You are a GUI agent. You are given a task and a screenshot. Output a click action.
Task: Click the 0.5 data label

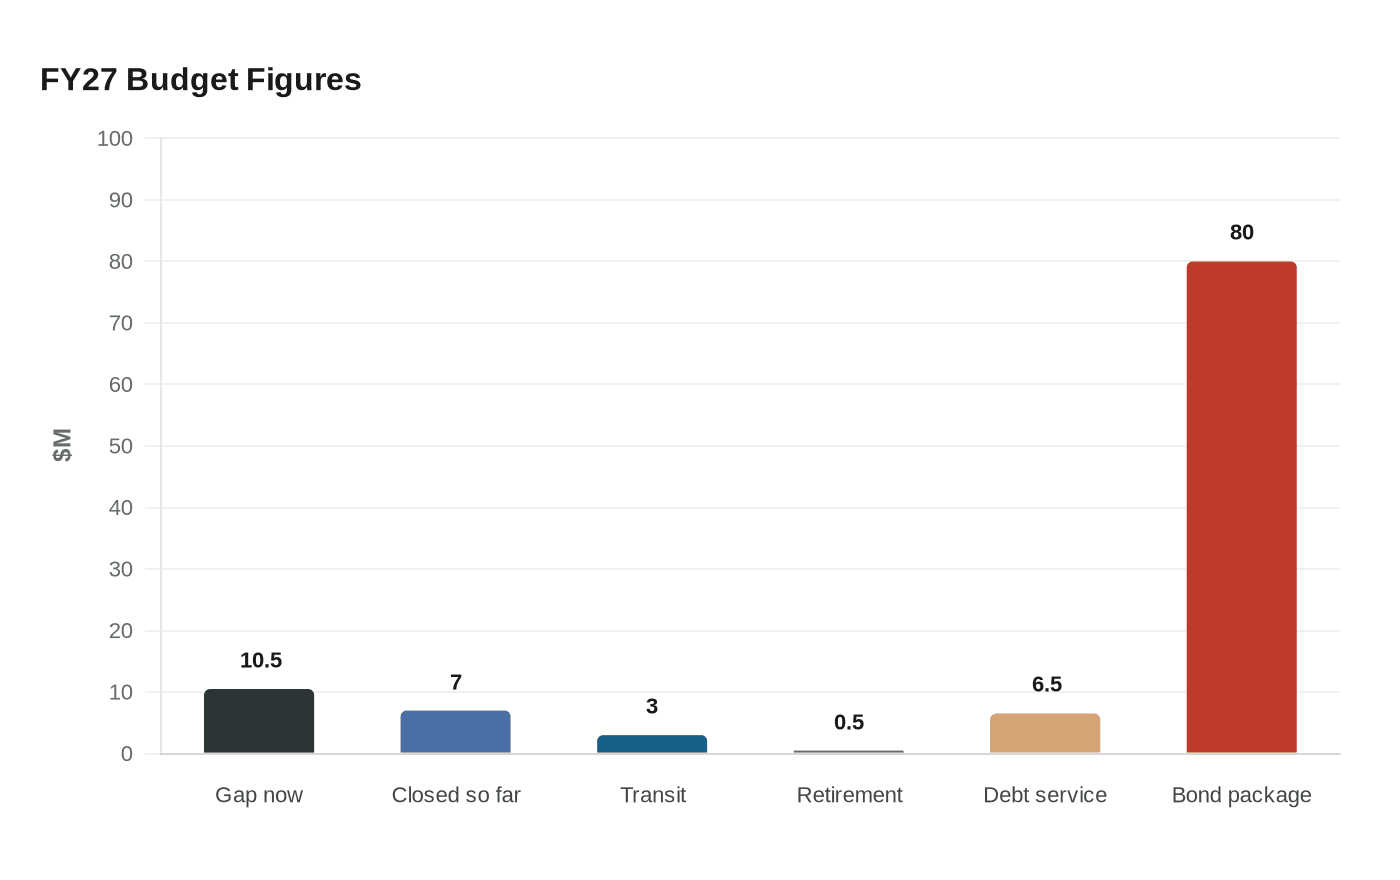click(849, 722)
